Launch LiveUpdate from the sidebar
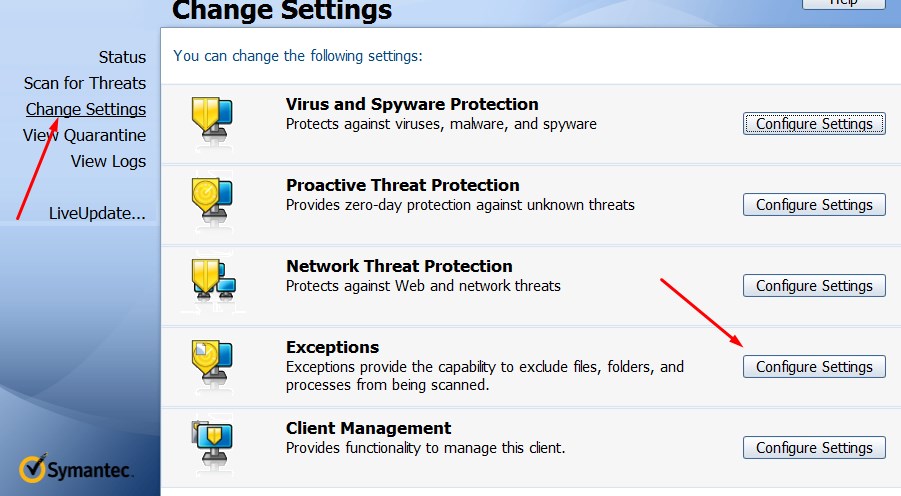 coord(97,213)
